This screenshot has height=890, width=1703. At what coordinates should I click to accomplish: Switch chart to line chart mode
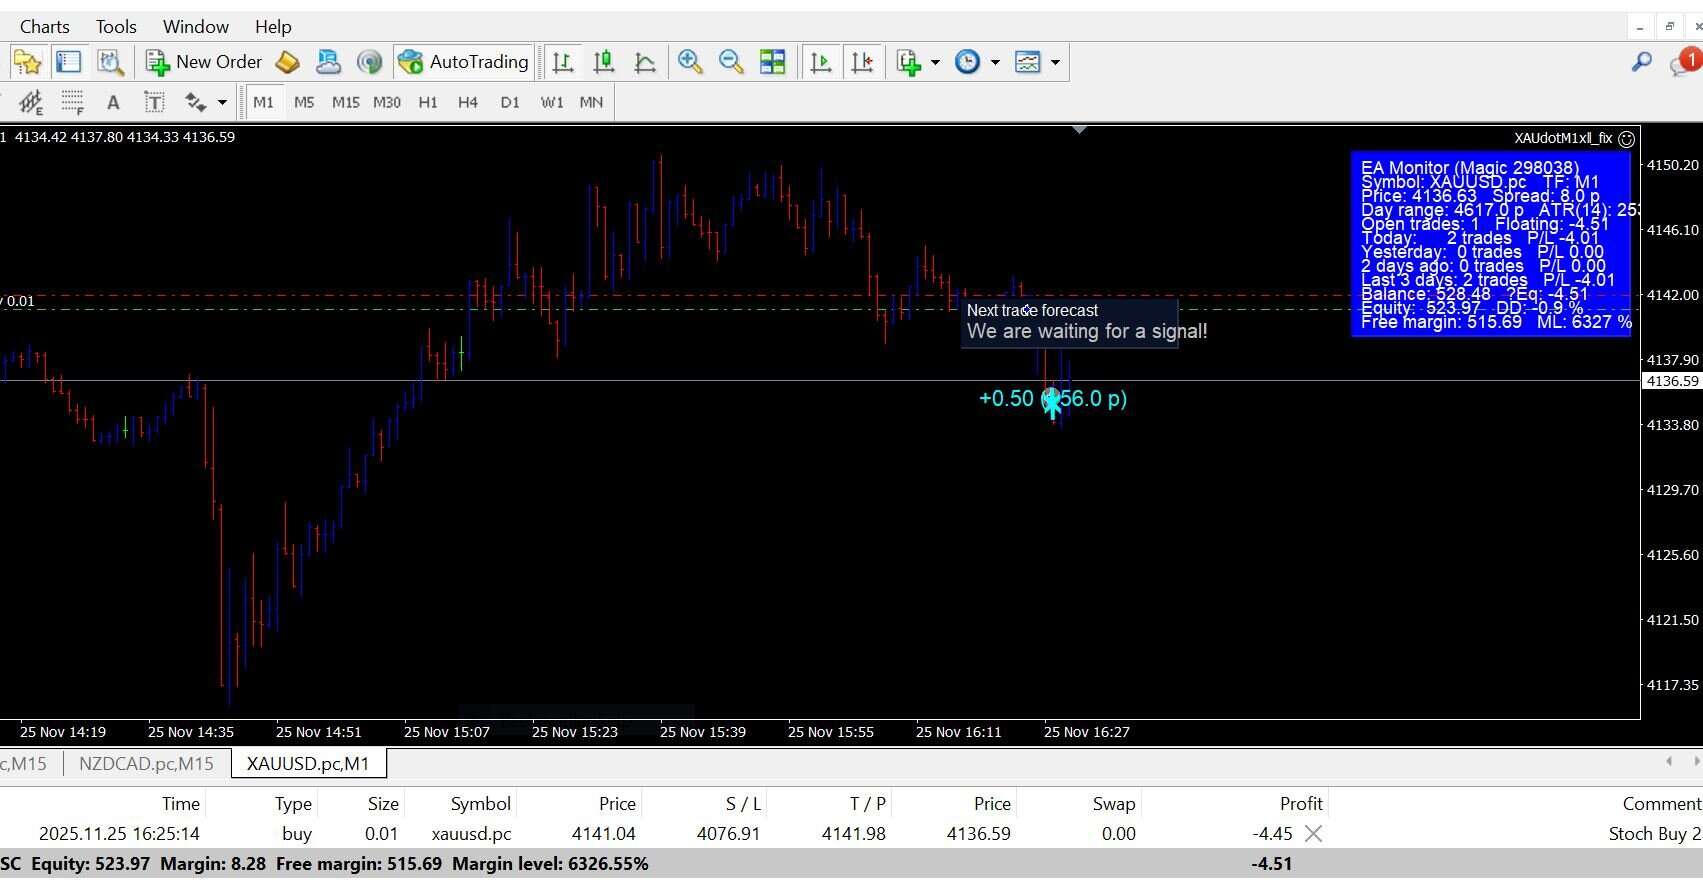645,62
